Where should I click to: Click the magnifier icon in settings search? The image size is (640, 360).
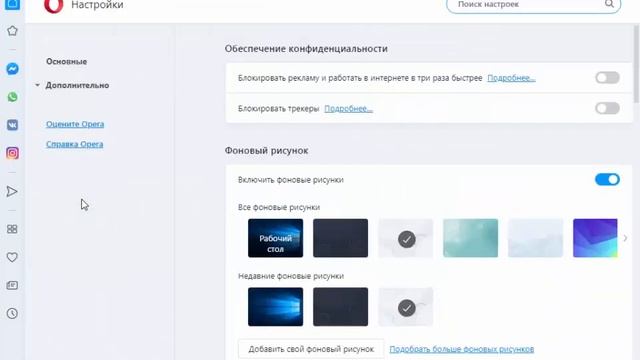click(x=609, y=4)
